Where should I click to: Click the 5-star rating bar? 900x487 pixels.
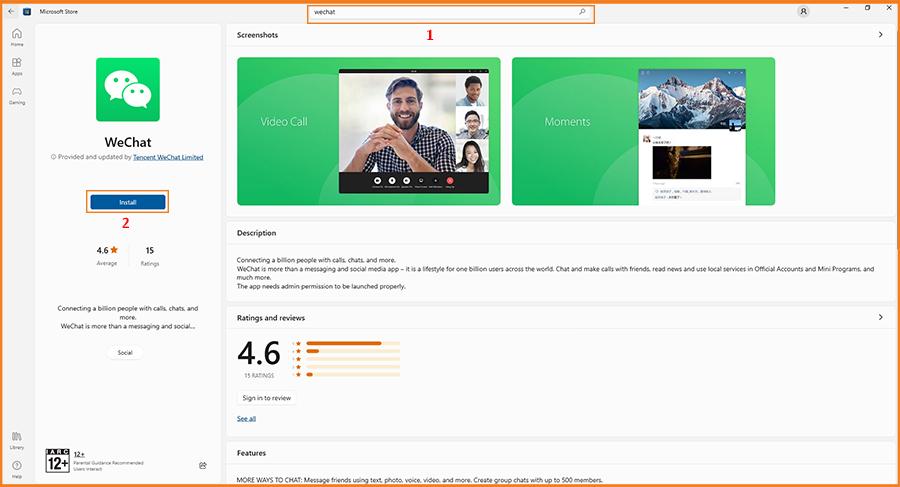pos(352,343)
